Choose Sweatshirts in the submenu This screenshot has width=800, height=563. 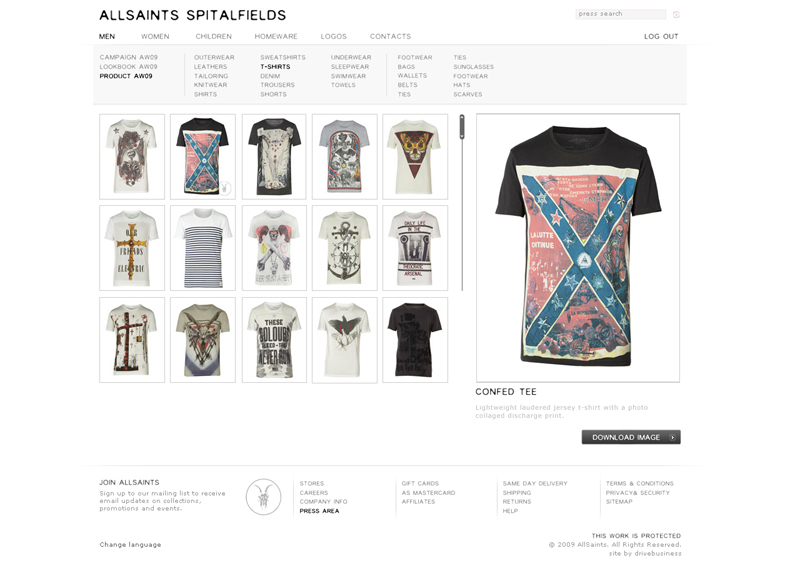[x=283, y=57]
